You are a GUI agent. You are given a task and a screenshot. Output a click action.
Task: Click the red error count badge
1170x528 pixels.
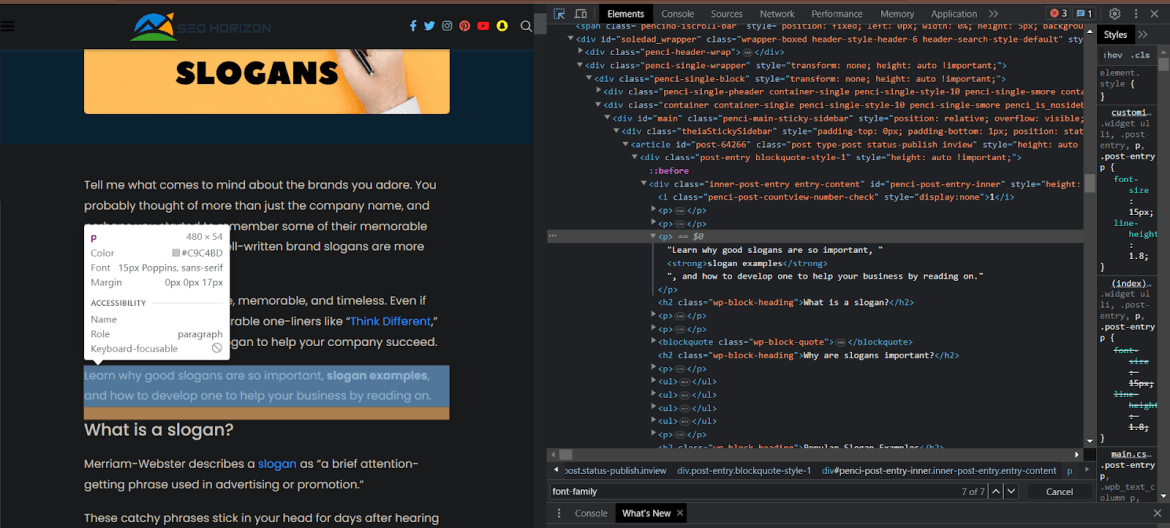(1058, 14)
